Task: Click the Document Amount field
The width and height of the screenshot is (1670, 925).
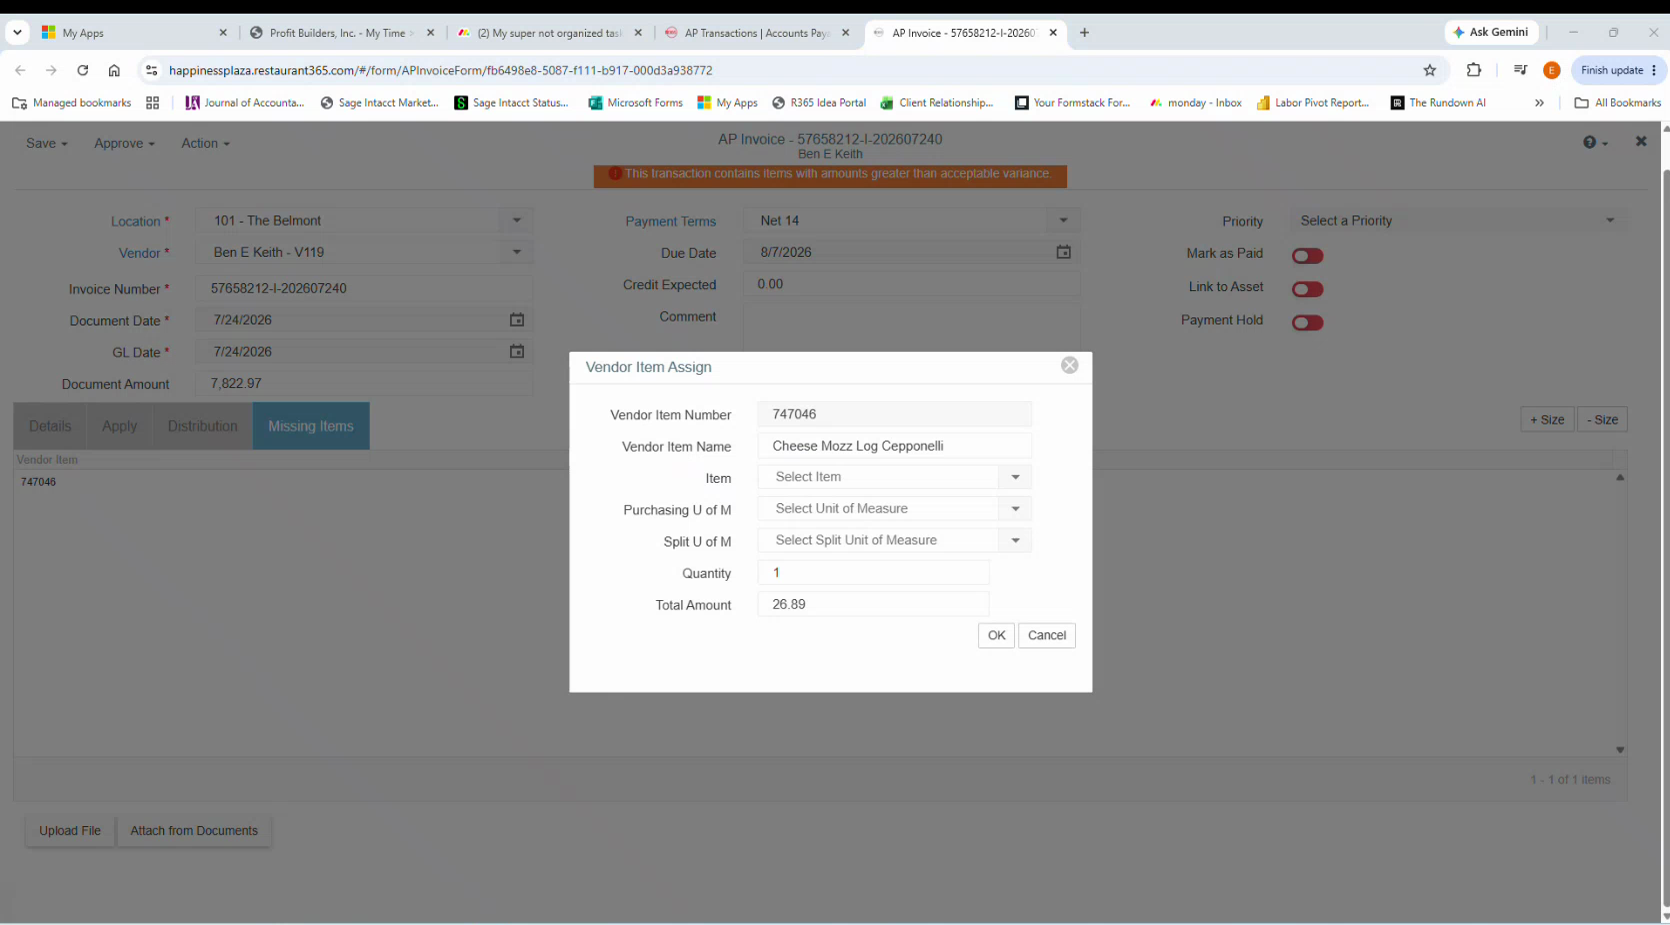Action: click(364, 383)
